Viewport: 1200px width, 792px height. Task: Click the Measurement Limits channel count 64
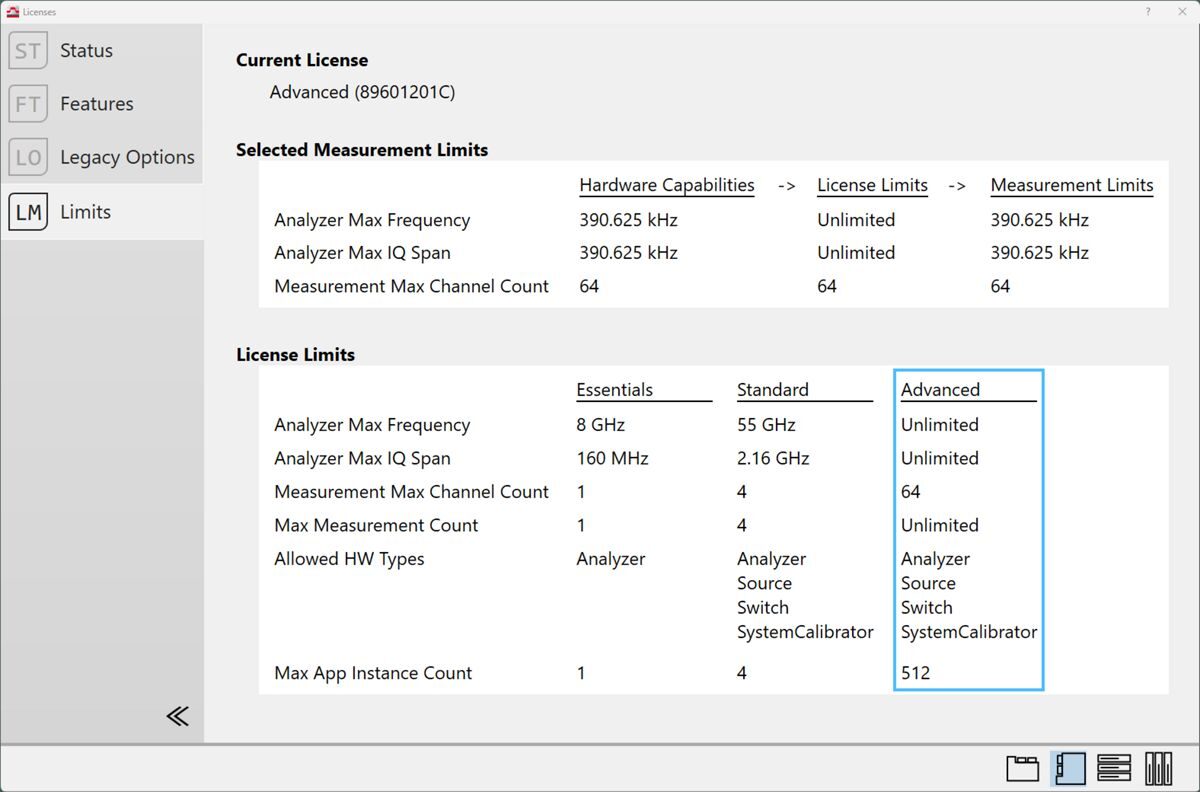click(1000, 286)
